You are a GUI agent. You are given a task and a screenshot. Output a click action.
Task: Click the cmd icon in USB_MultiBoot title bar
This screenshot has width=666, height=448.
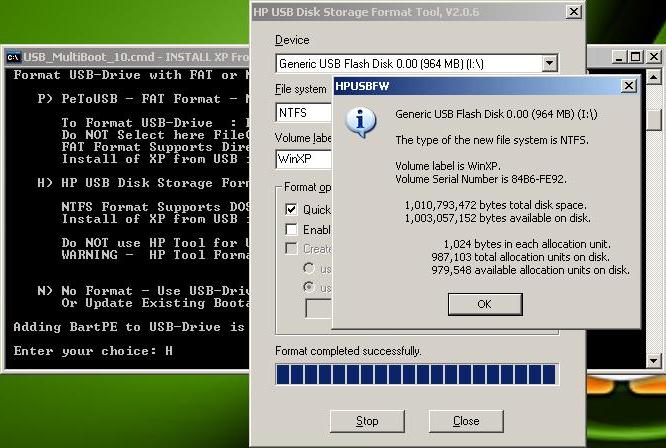(x=13, y=57)
